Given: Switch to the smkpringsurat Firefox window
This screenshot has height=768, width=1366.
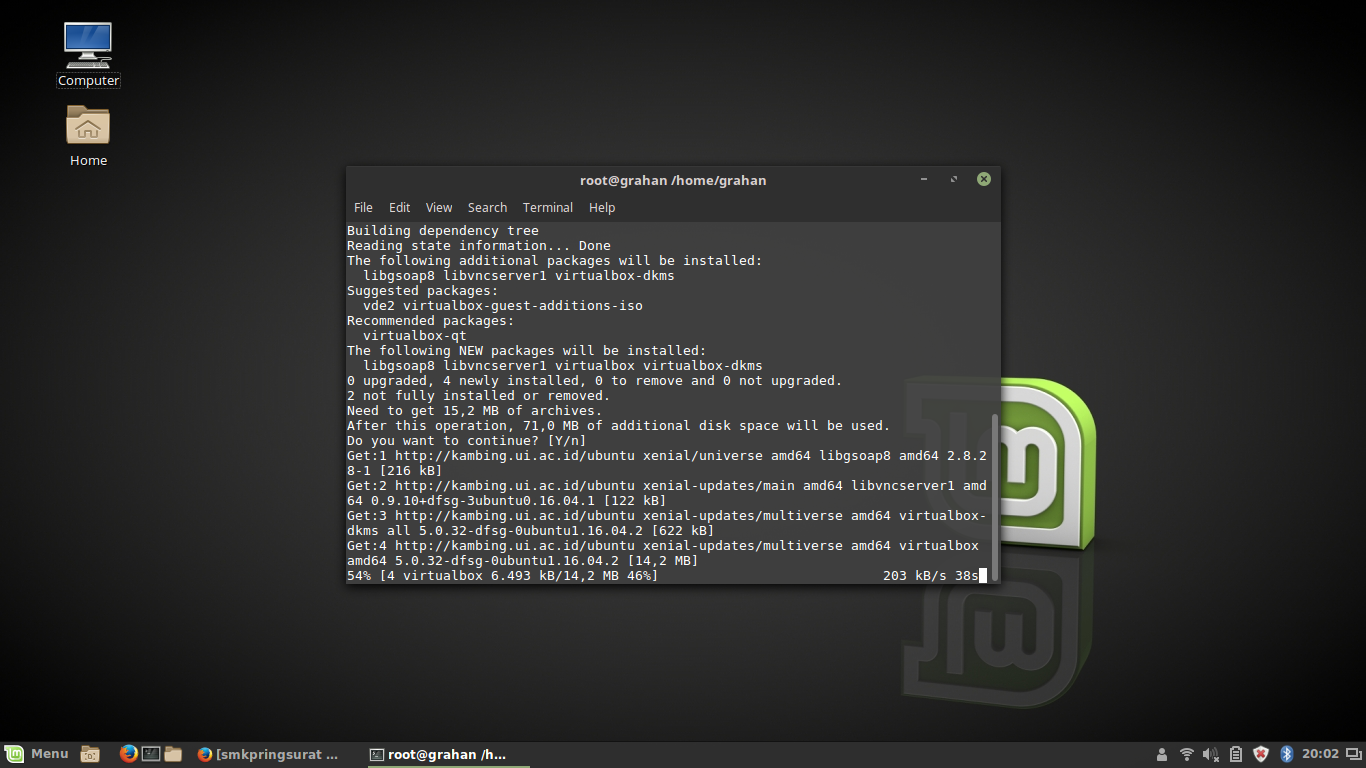Looking at the screenshot, I should [267, 754].
